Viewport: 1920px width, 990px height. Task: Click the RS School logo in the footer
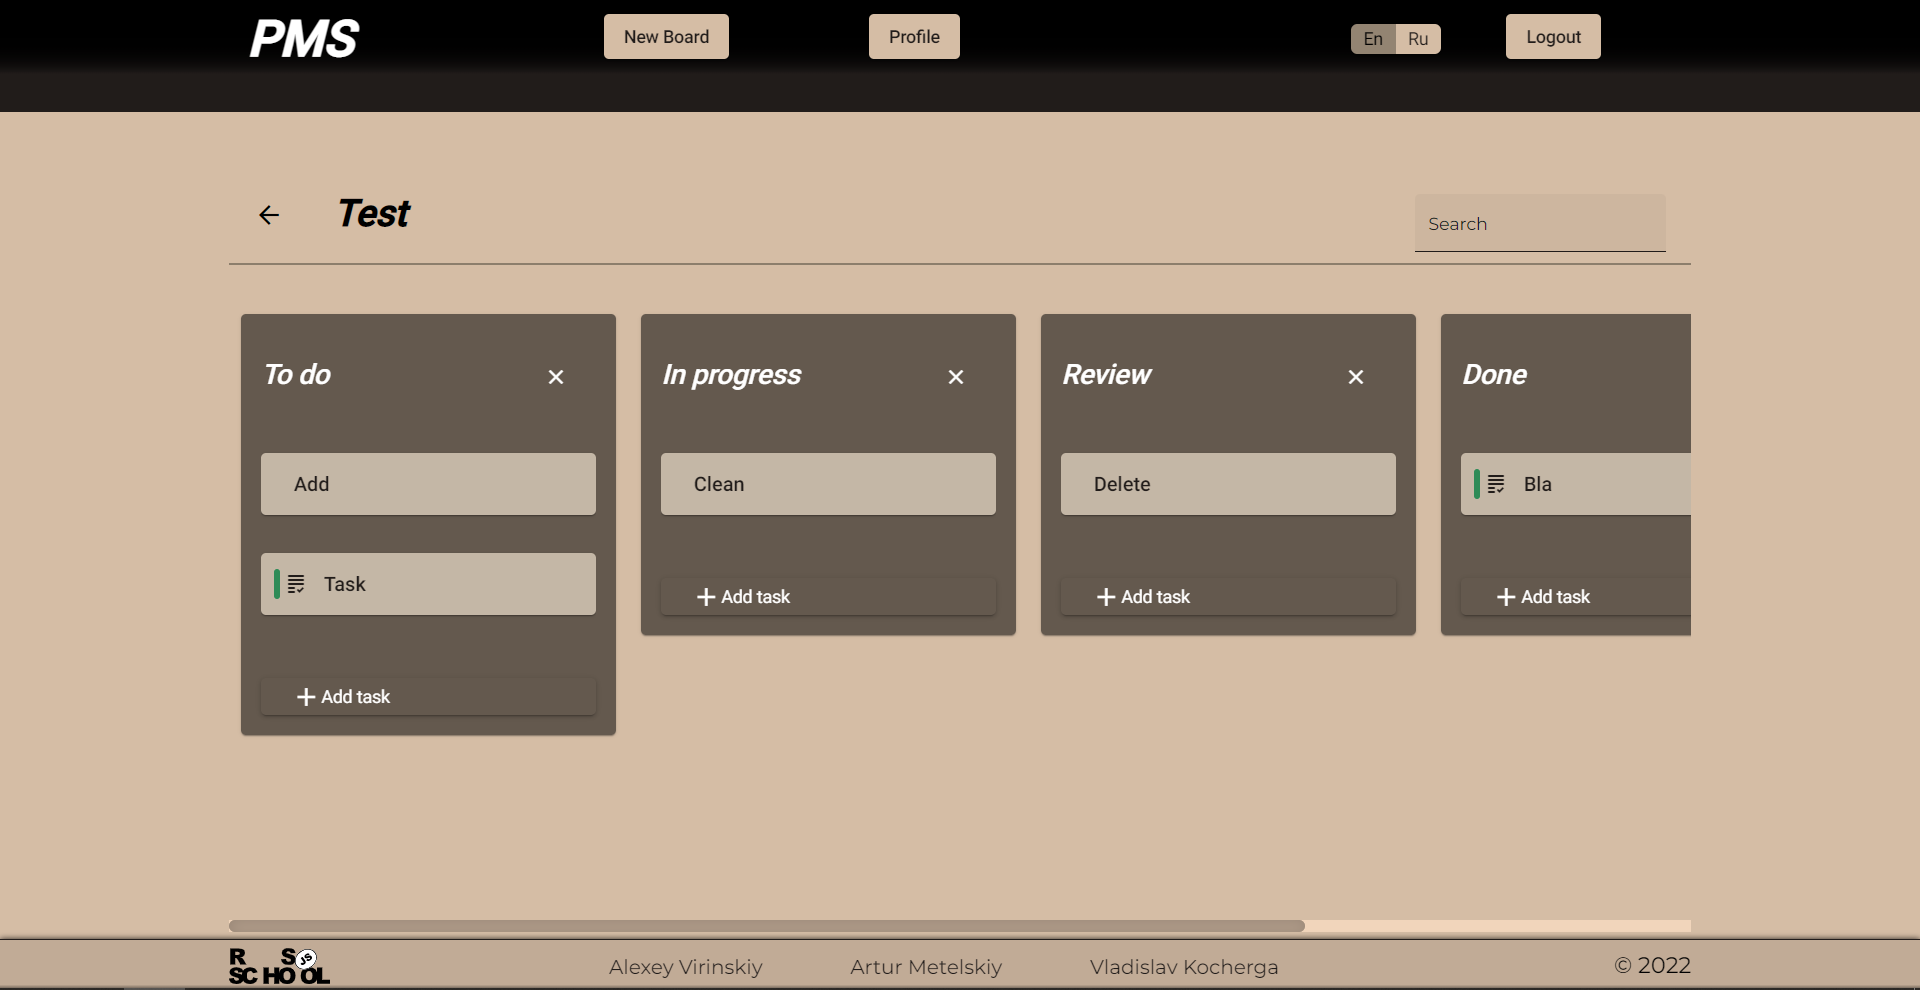tap(278, 965)
